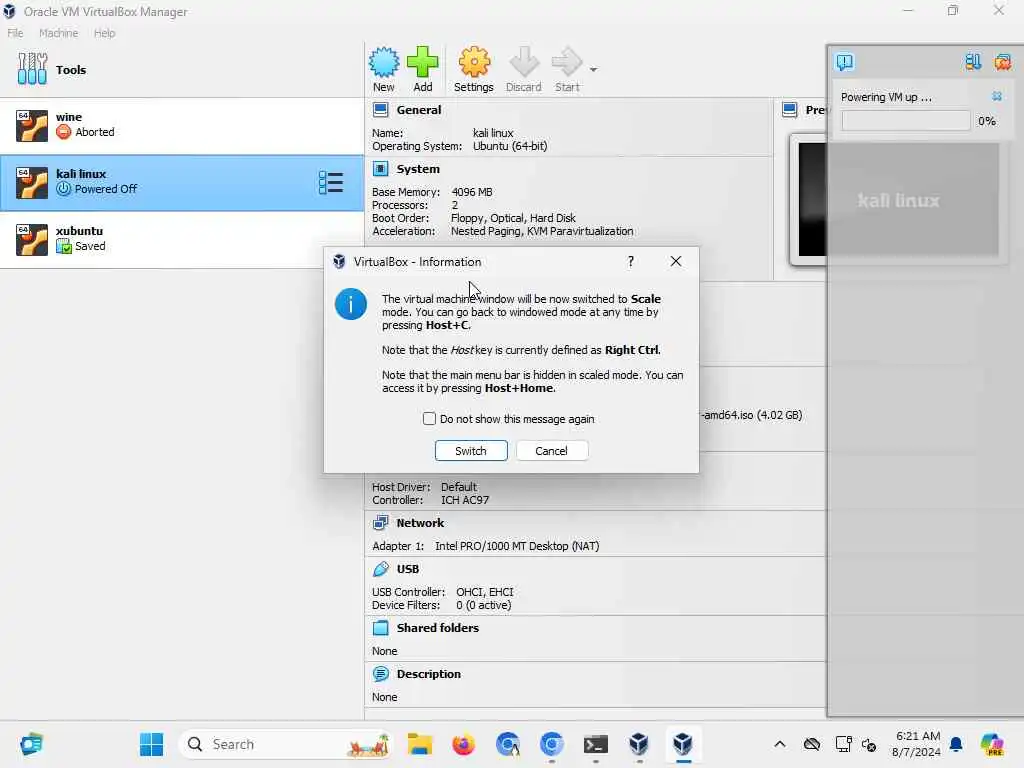The image size is (1024, 768).
Task: Click the New machine toolbar icon
Action: pos(383,69)
